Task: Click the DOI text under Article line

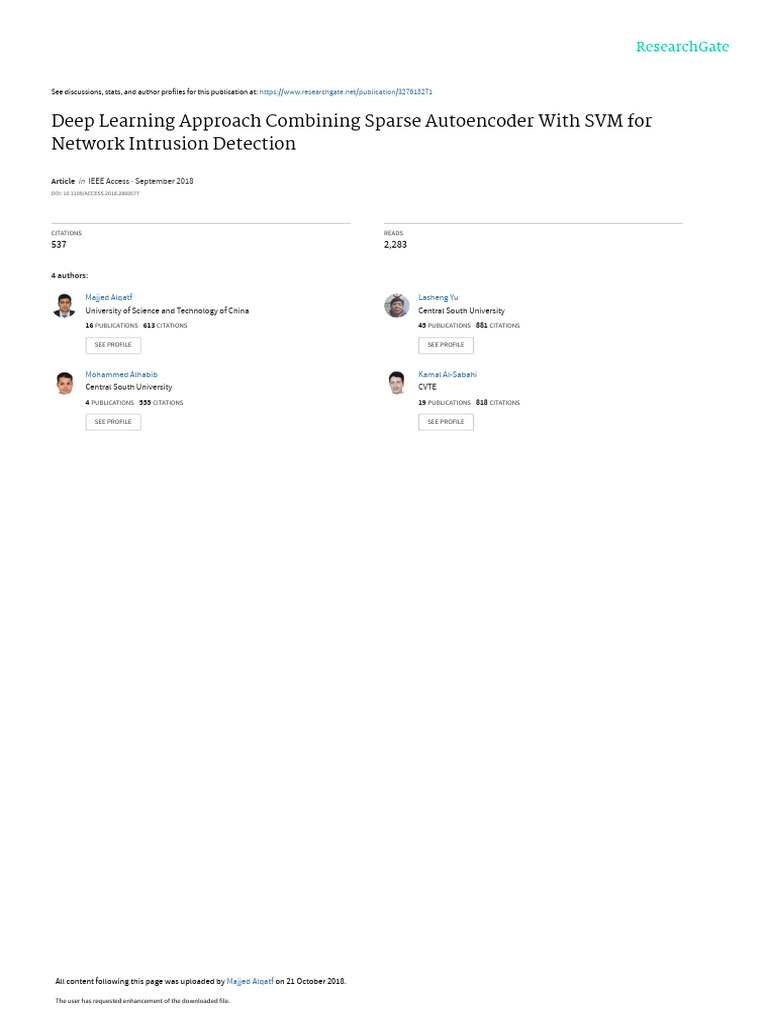Action: (x=95, y=193)
